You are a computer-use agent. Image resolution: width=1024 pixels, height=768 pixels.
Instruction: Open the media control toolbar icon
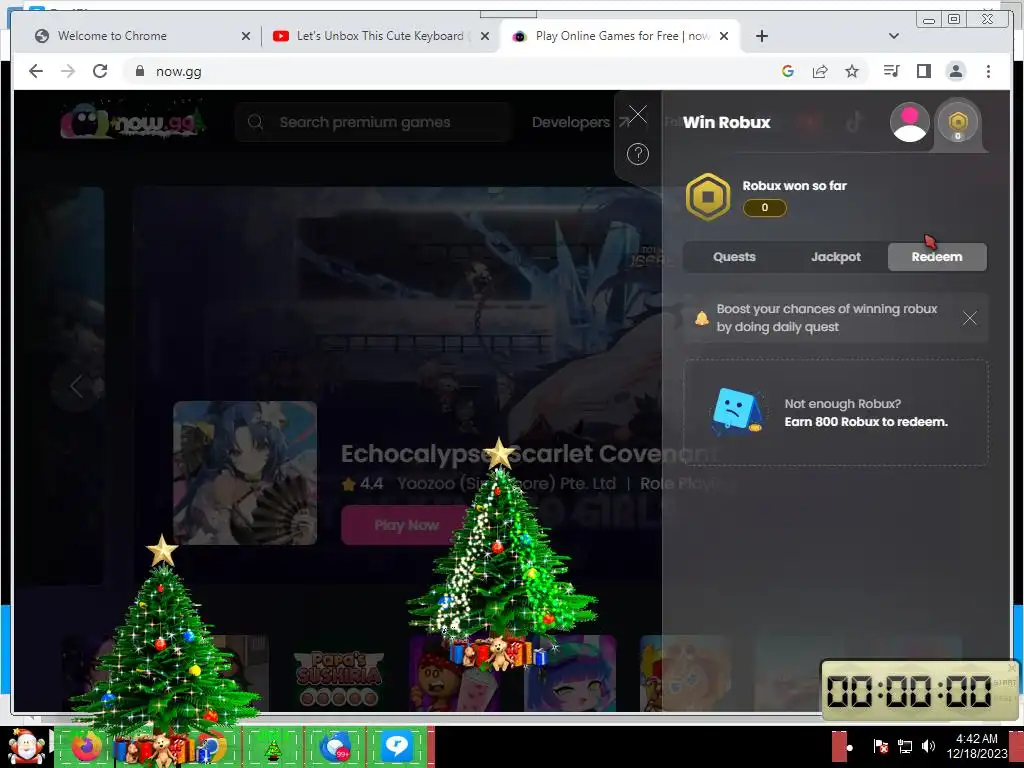pos(891,71)
